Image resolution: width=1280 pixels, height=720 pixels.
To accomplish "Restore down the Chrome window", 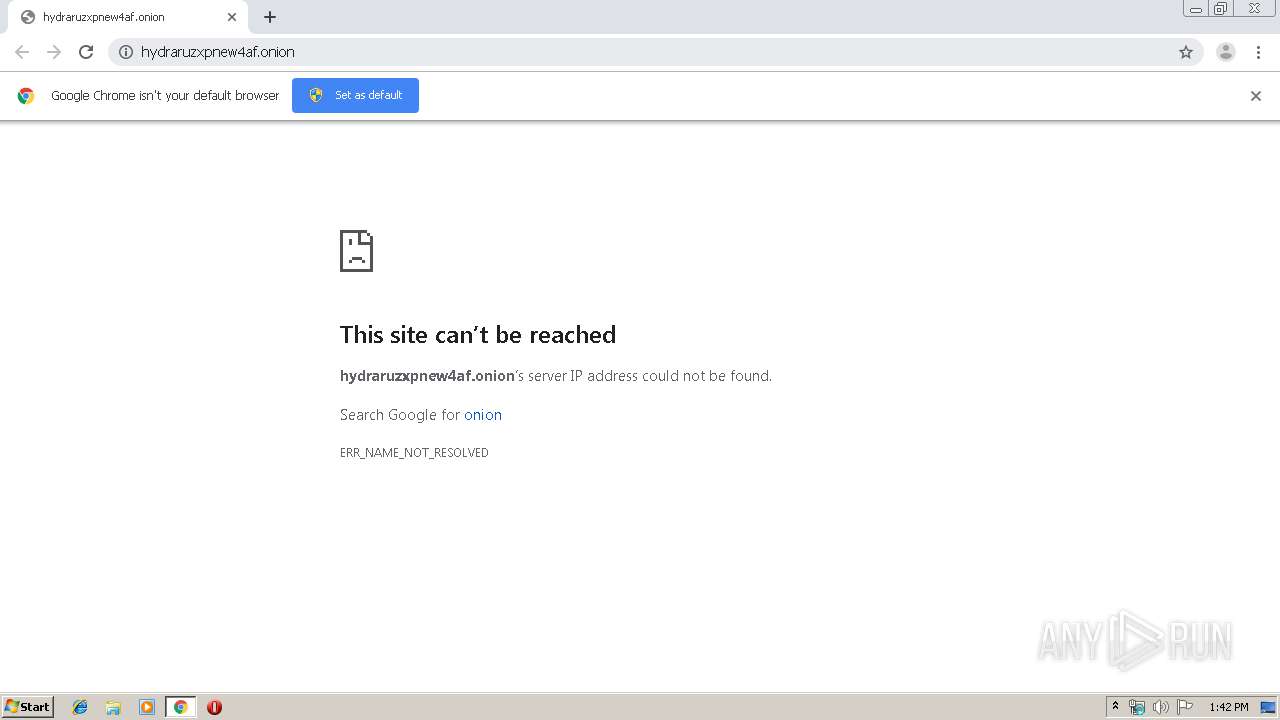I will pos(1220,8).
